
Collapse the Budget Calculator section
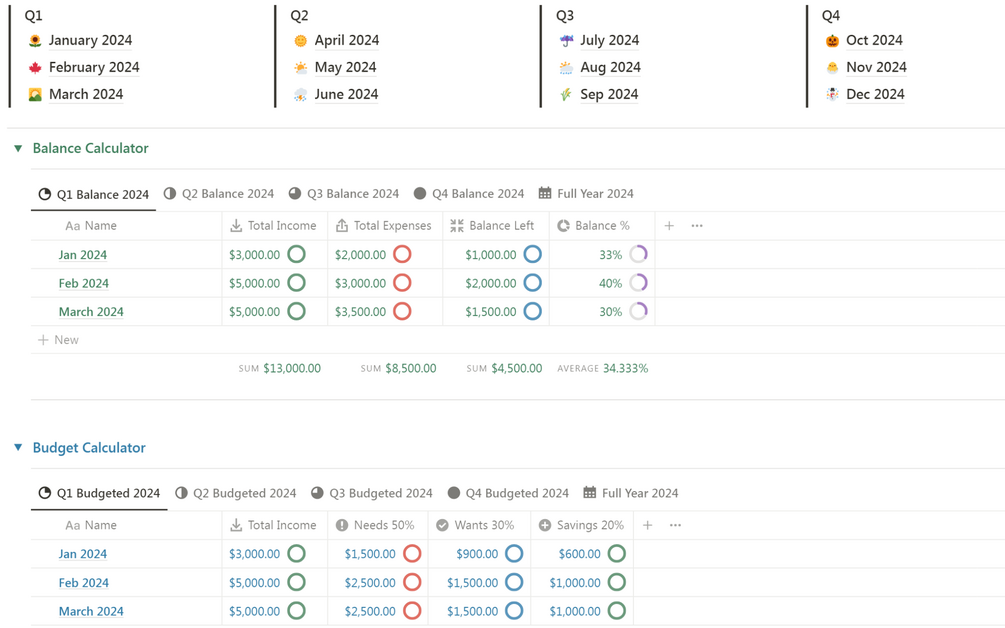pyautogui.click(x=18, y=447)
